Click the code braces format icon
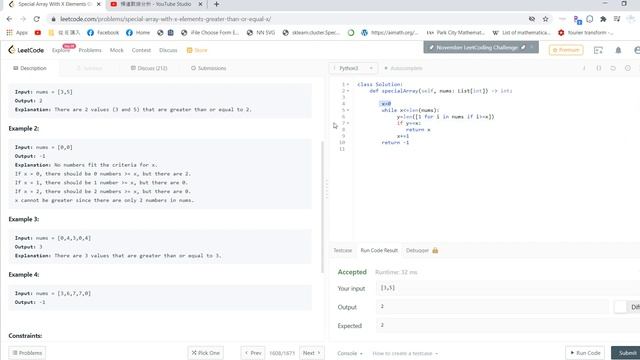Viewport: 640px width, 360px height. point(599,68)
